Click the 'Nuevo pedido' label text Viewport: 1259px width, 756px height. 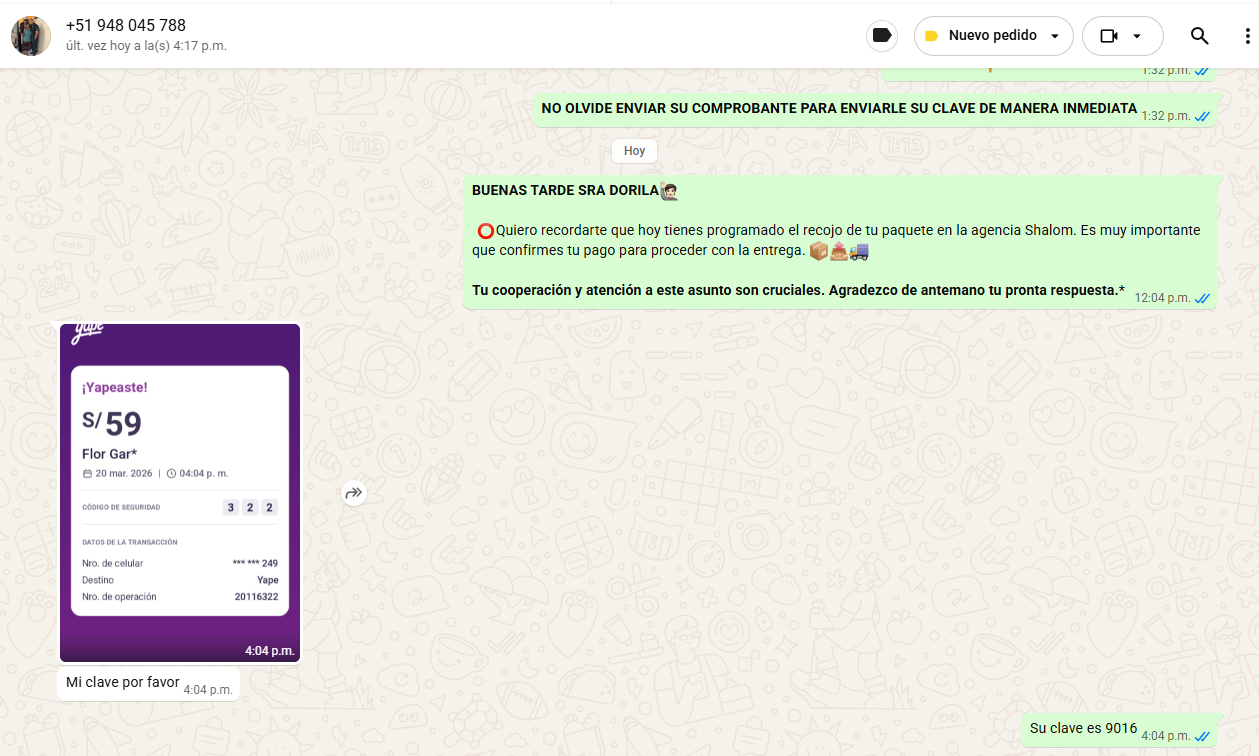[x=992, y=36]
